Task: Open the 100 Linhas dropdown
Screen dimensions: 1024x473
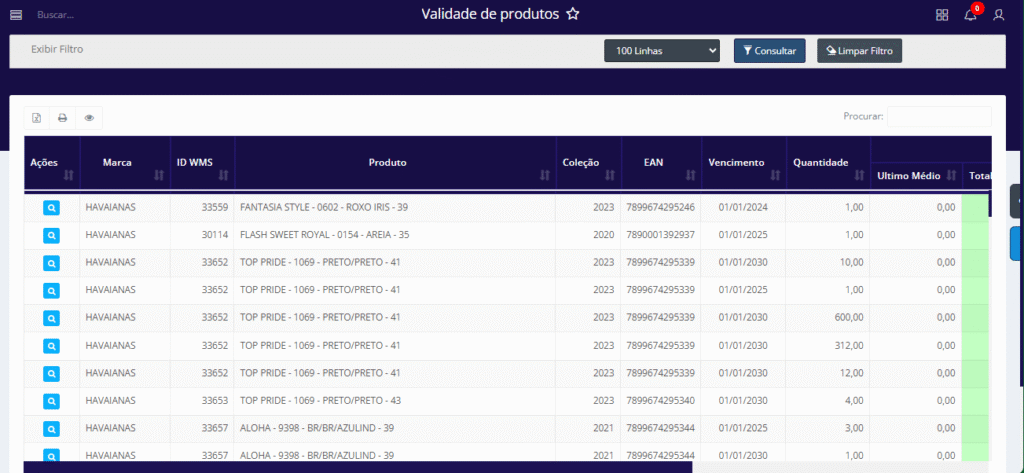Action: coord(661,50)
